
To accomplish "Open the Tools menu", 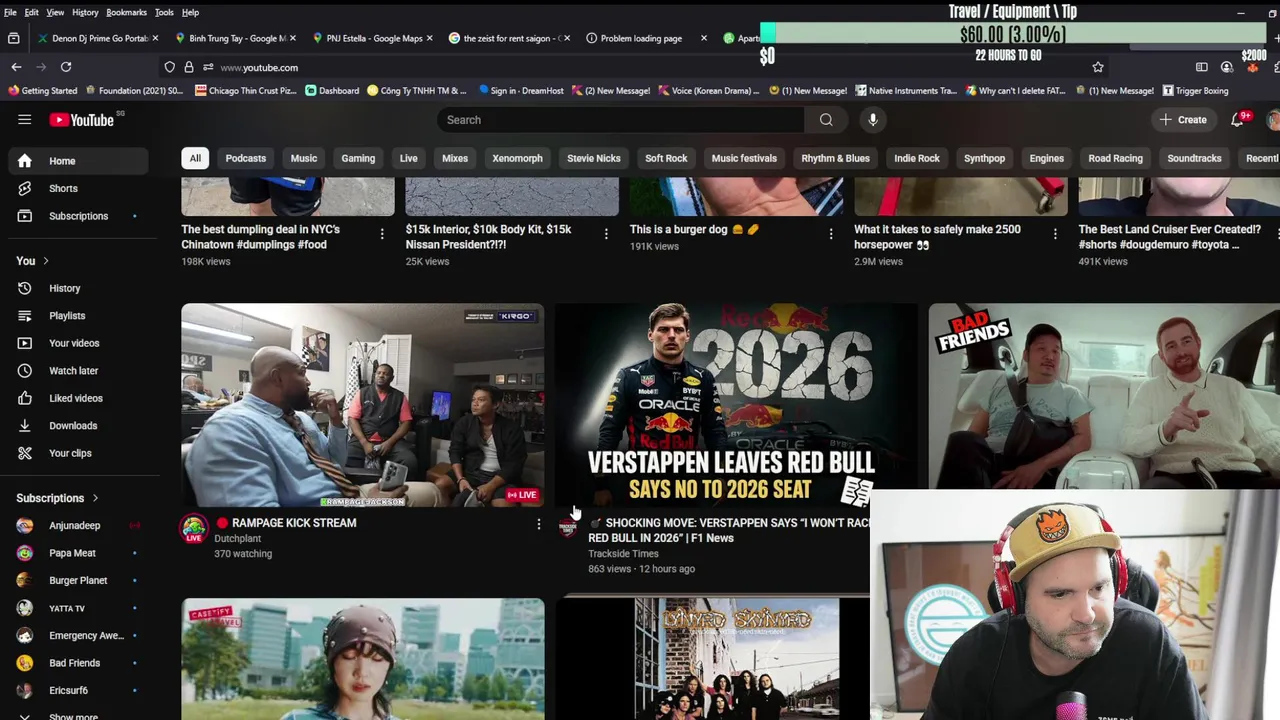I will (x=164, y=12).
